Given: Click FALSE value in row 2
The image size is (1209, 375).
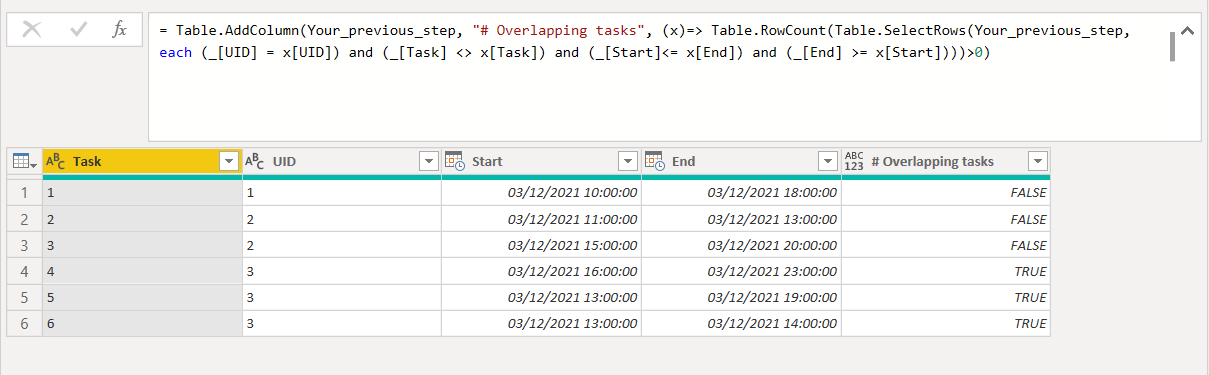Looking at the screenshot, I should click(x=1028, y=219).
